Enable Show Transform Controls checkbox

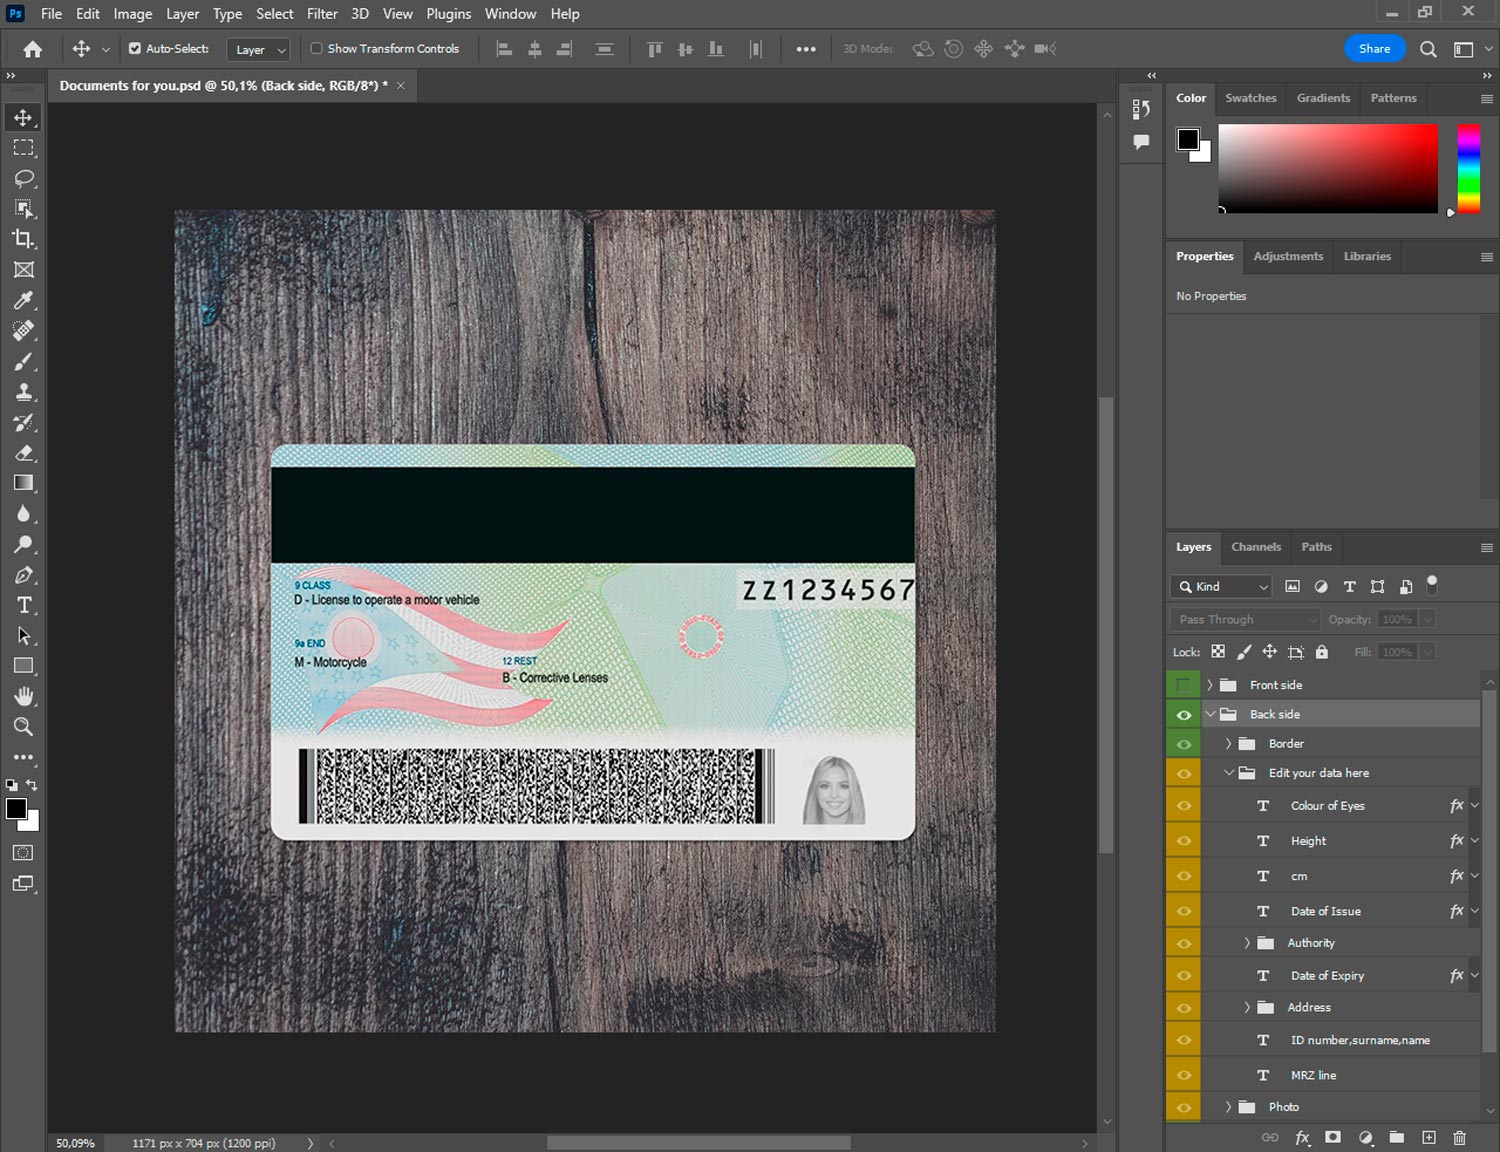(316, 48)
